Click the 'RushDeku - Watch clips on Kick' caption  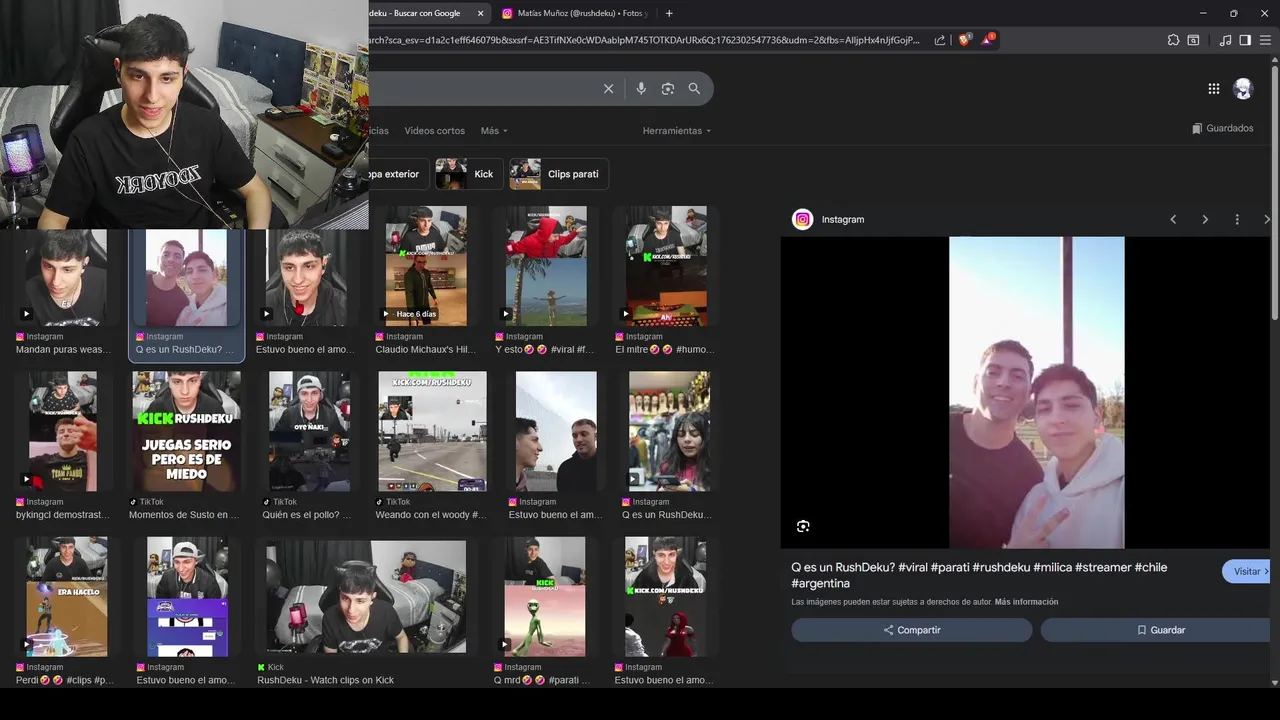326,680
